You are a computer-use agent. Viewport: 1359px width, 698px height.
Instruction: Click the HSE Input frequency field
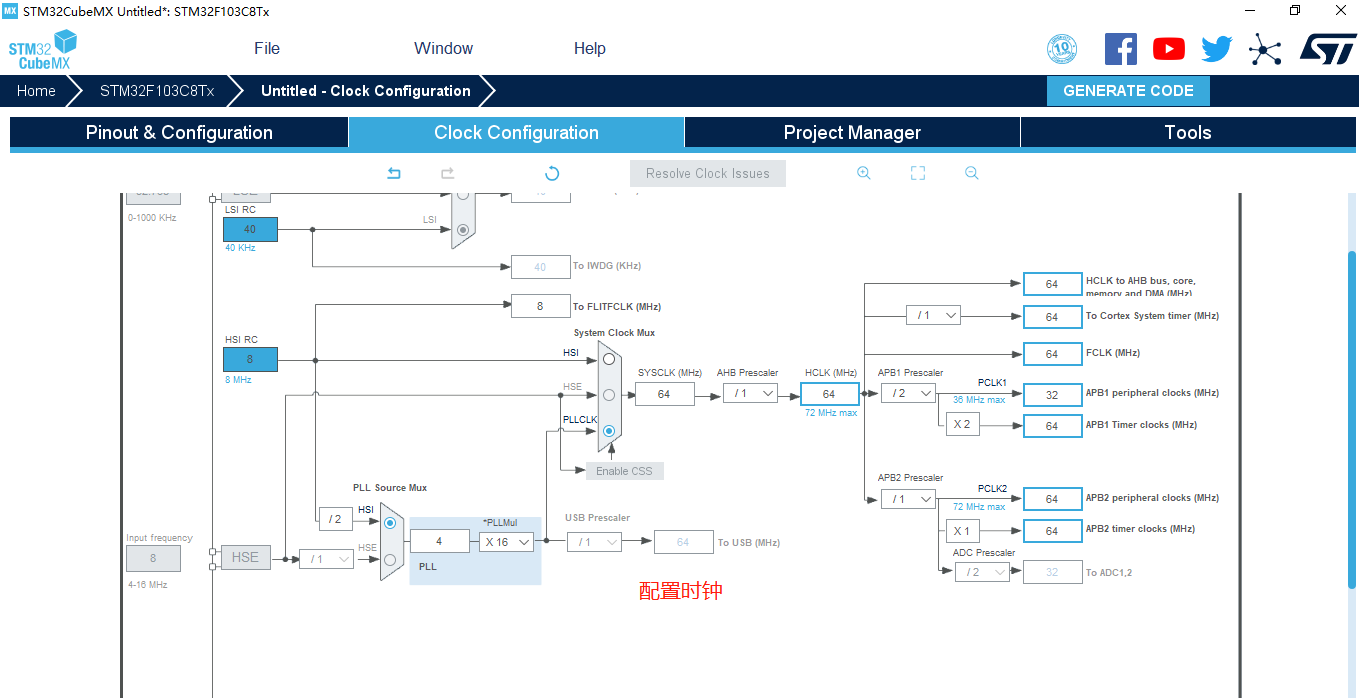tap(153, 558)
